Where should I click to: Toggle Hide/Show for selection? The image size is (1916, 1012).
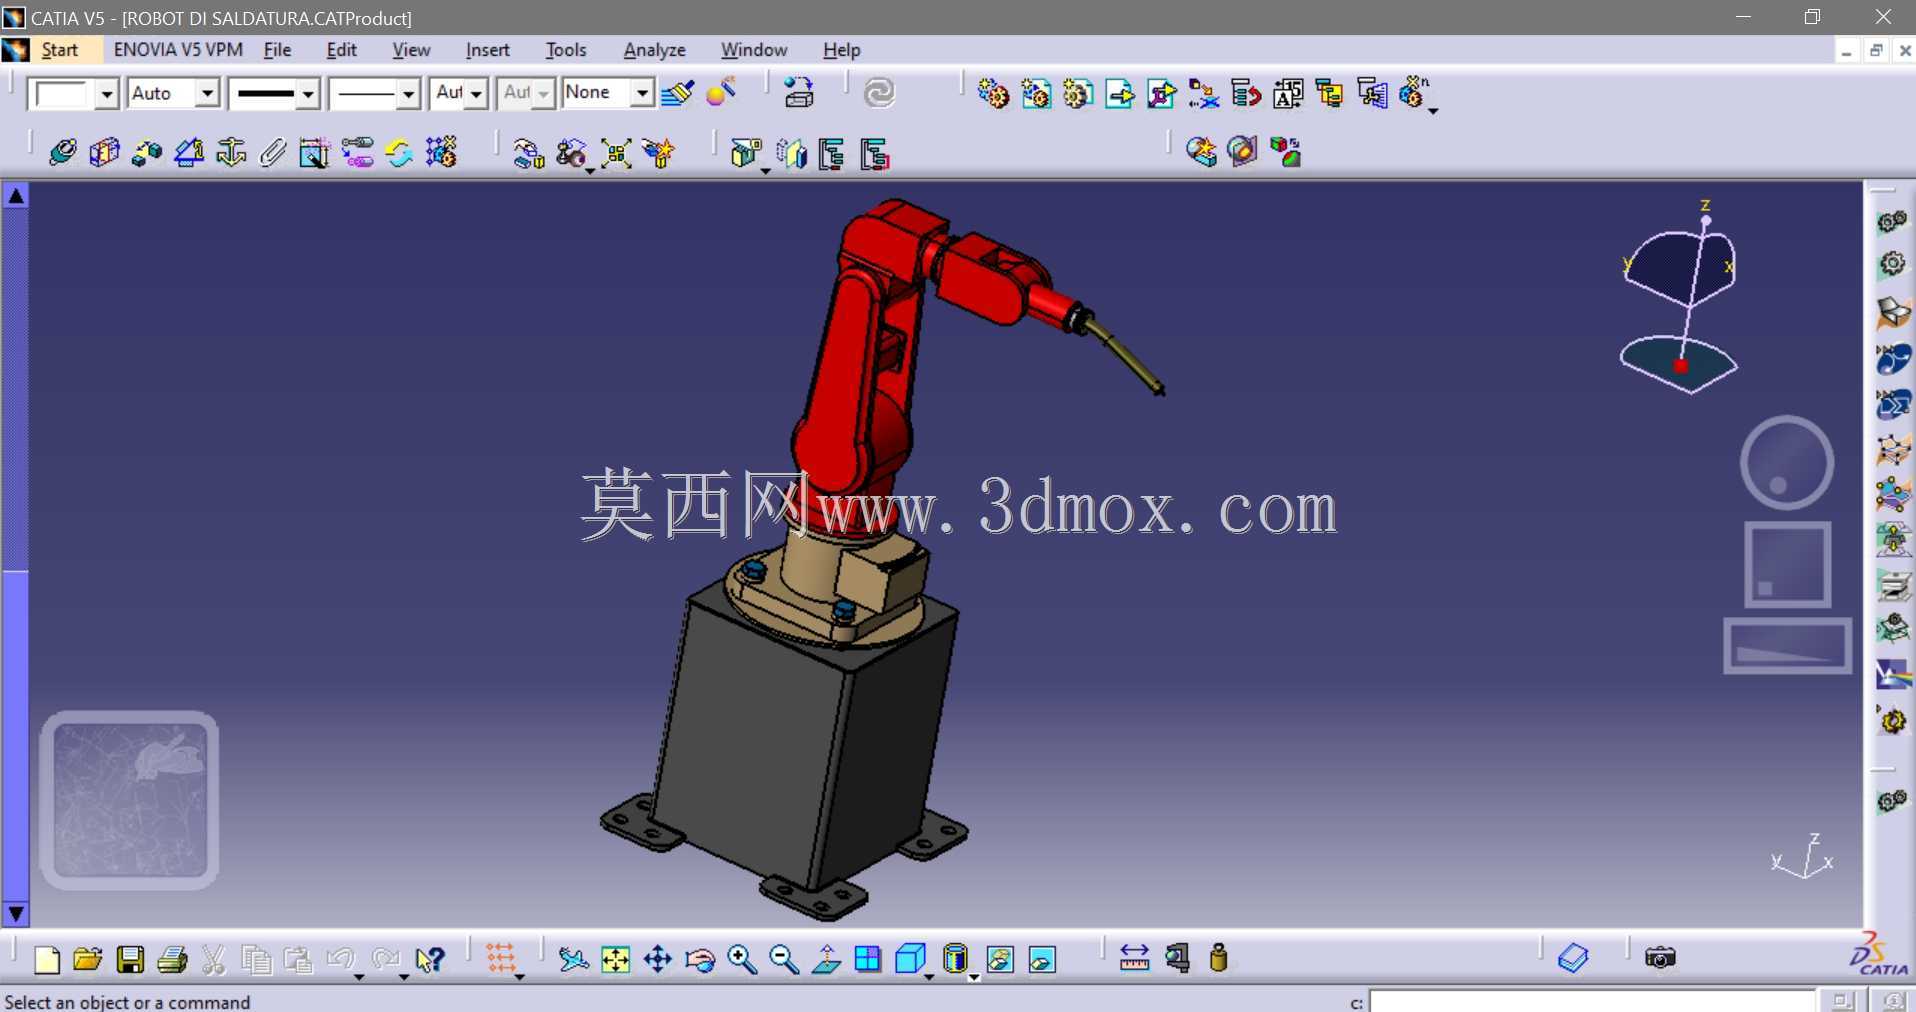tap(999, 960)
